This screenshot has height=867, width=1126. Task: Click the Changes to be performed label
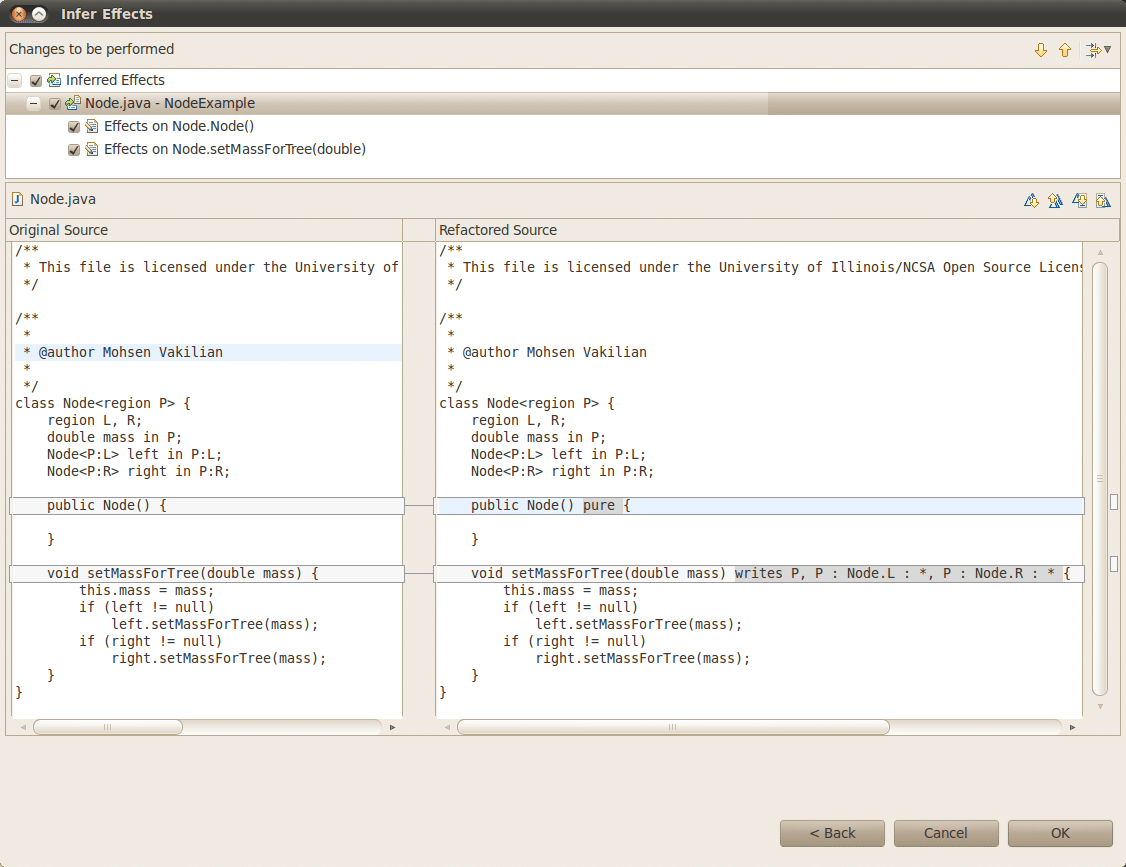92,49
